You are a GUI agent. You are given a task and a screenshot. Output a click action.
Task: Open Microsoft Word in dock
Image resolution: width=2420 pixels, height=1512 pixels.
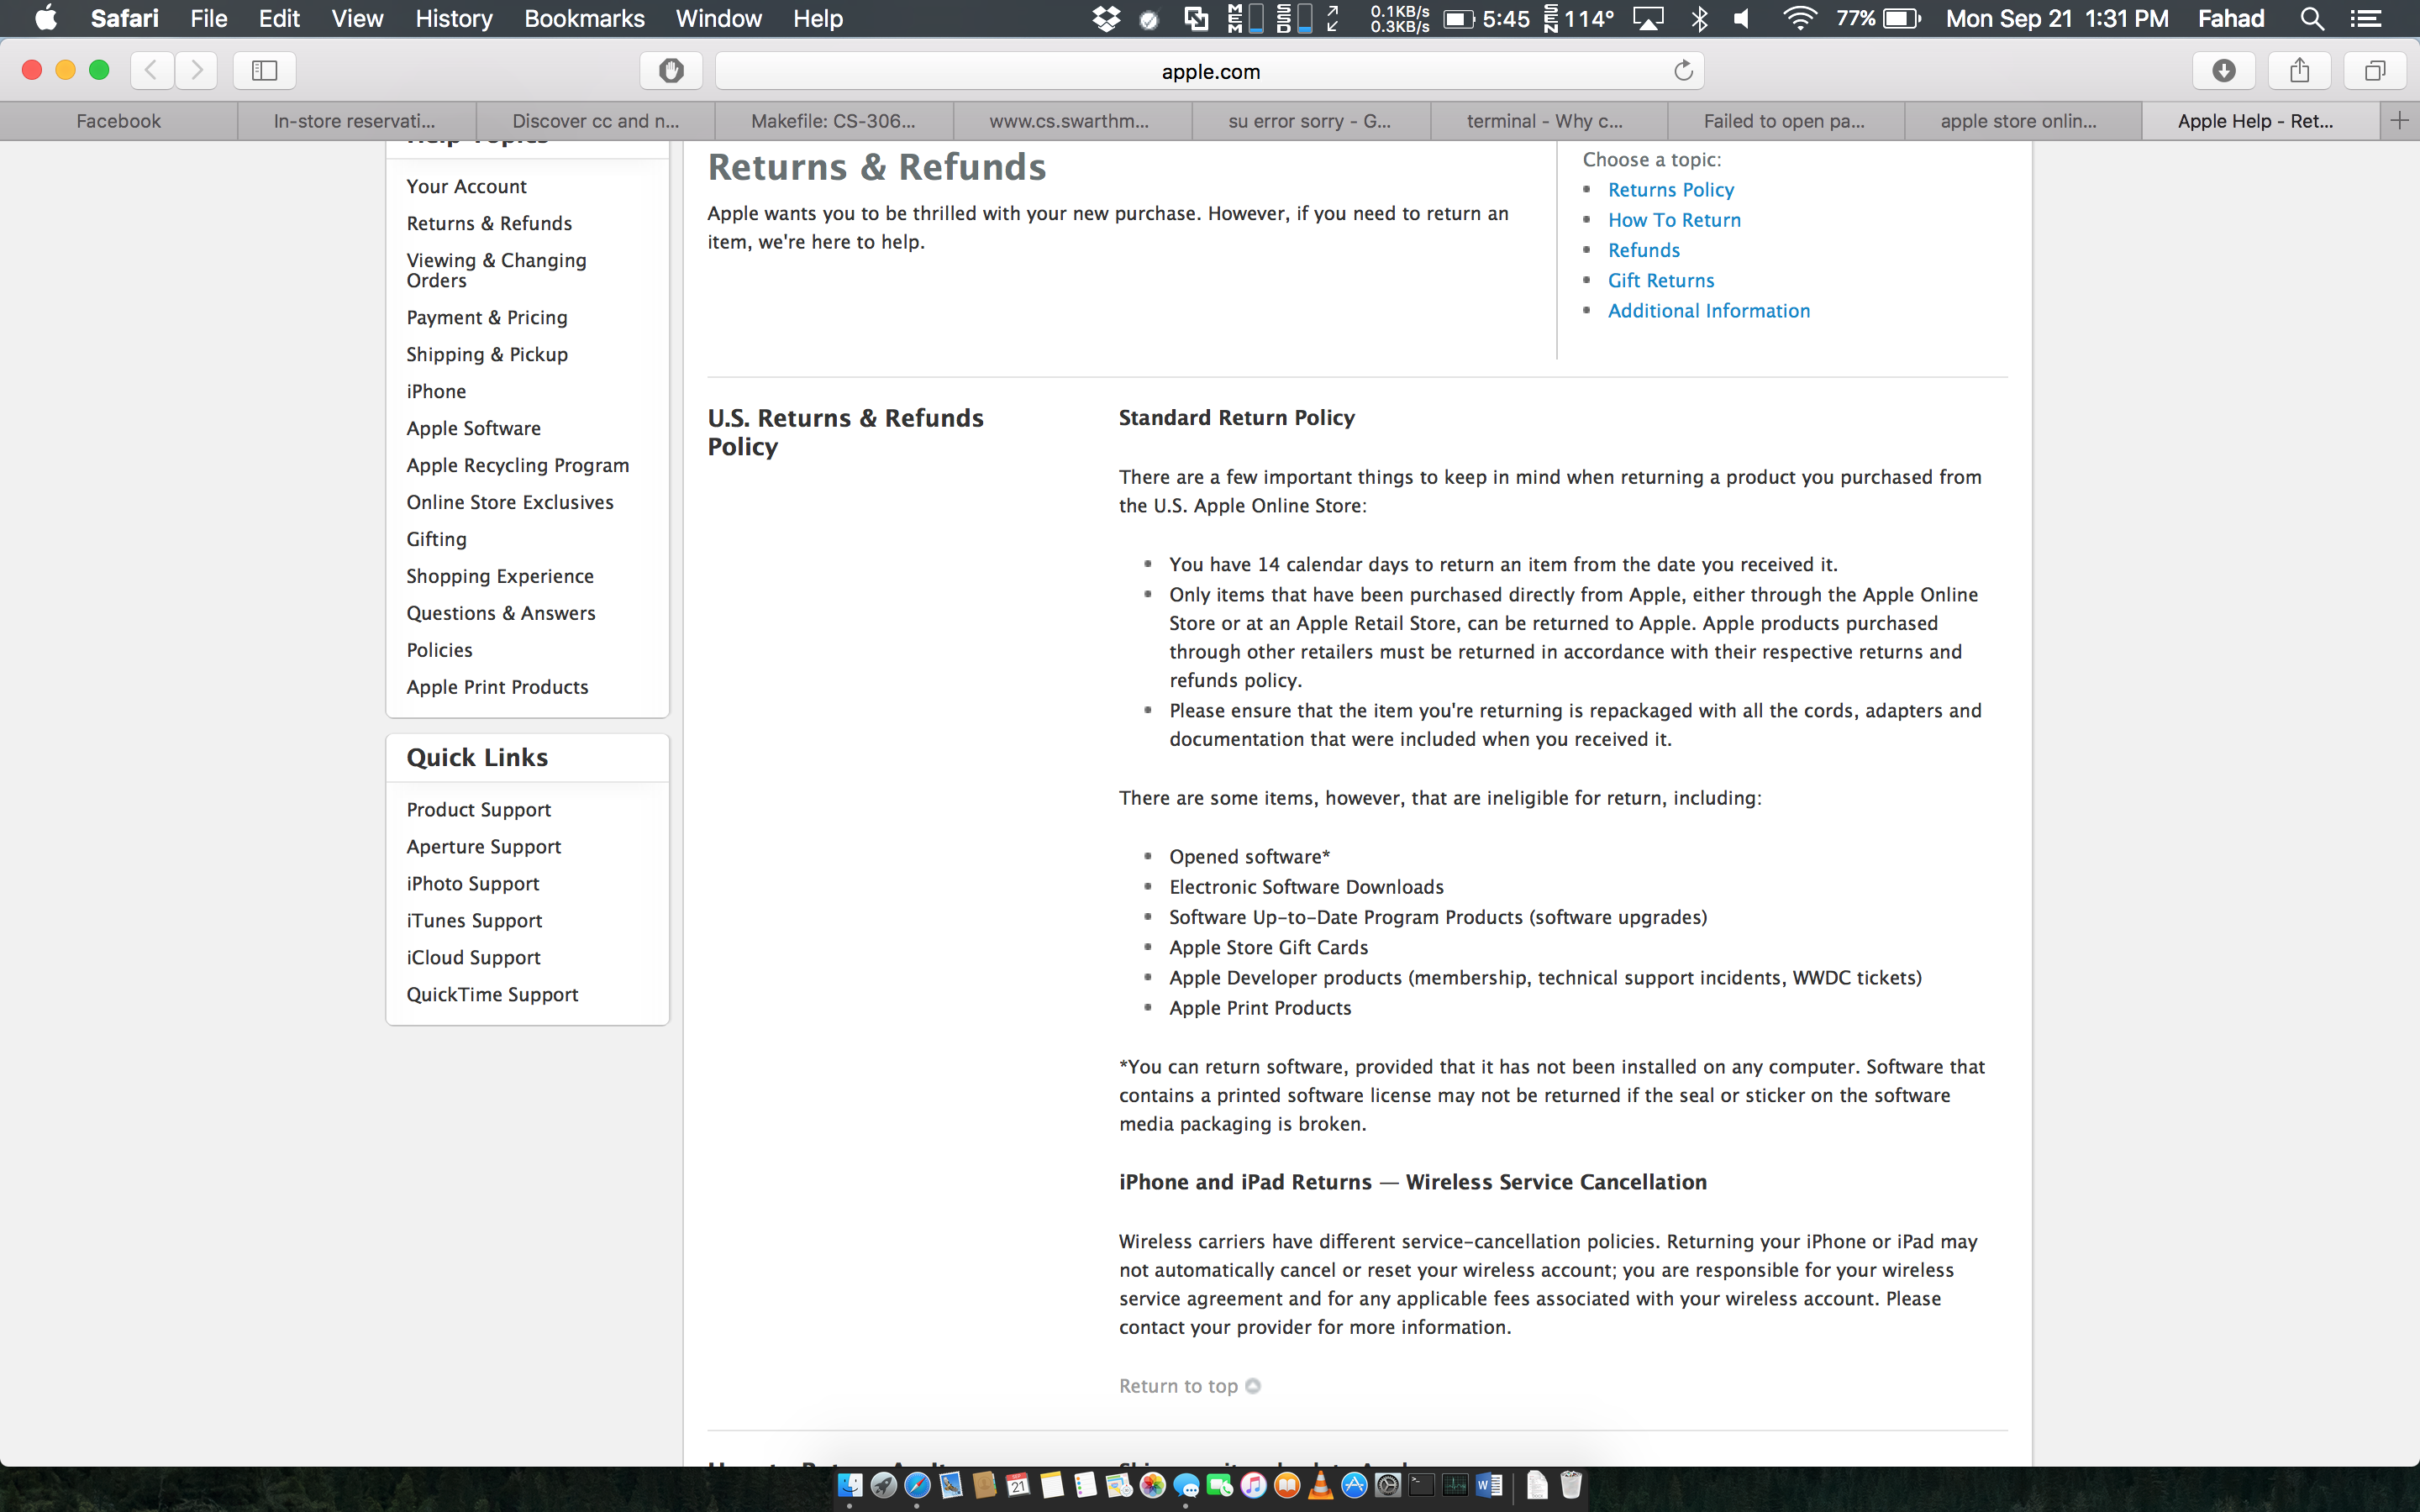pyautogui.click(x=1489, y=1485)
